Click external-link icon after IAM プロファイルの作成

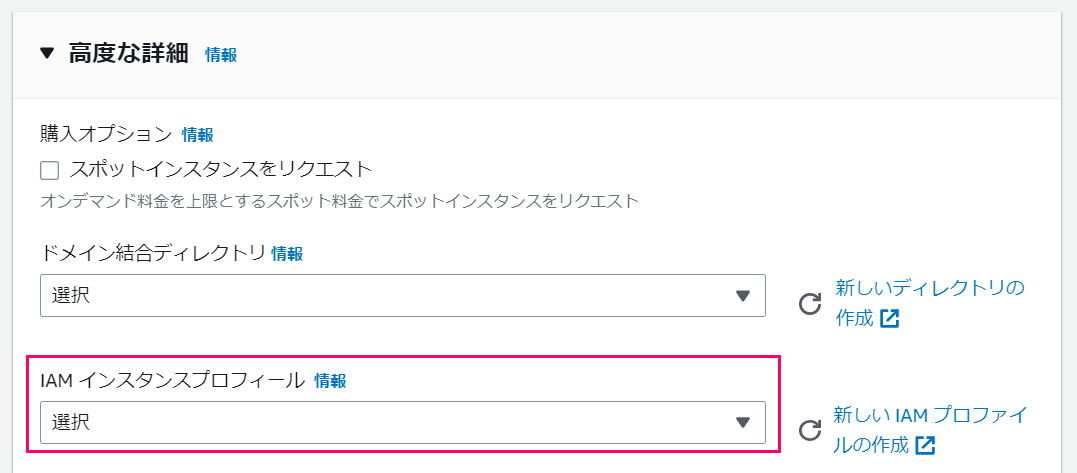[926, 446]
